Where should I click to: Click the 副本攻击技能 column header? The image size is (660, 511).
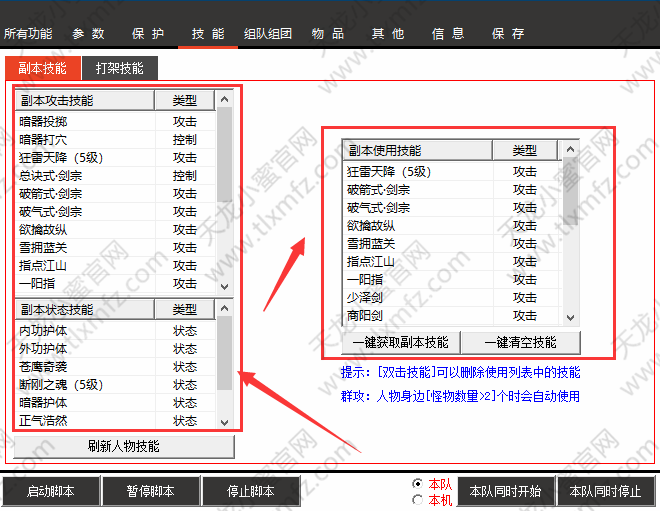point(85,100)
